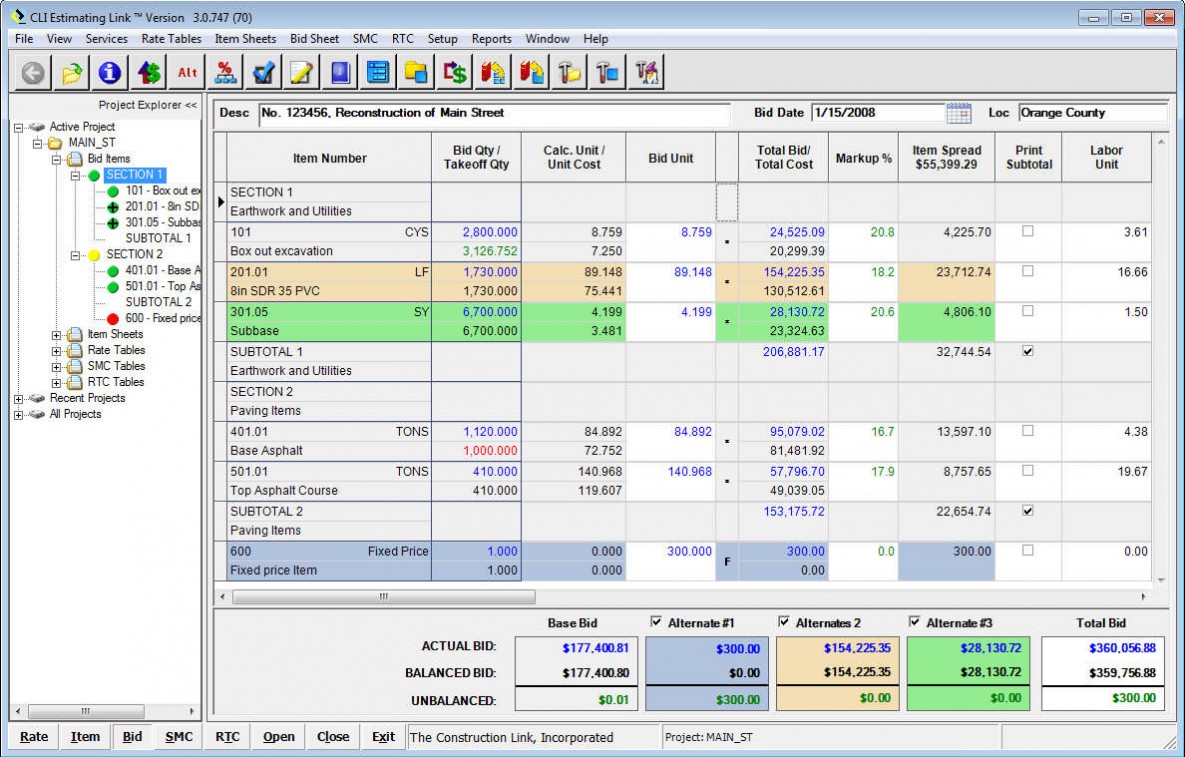Collapse the Project Explorer << header

tap(147, 105)
